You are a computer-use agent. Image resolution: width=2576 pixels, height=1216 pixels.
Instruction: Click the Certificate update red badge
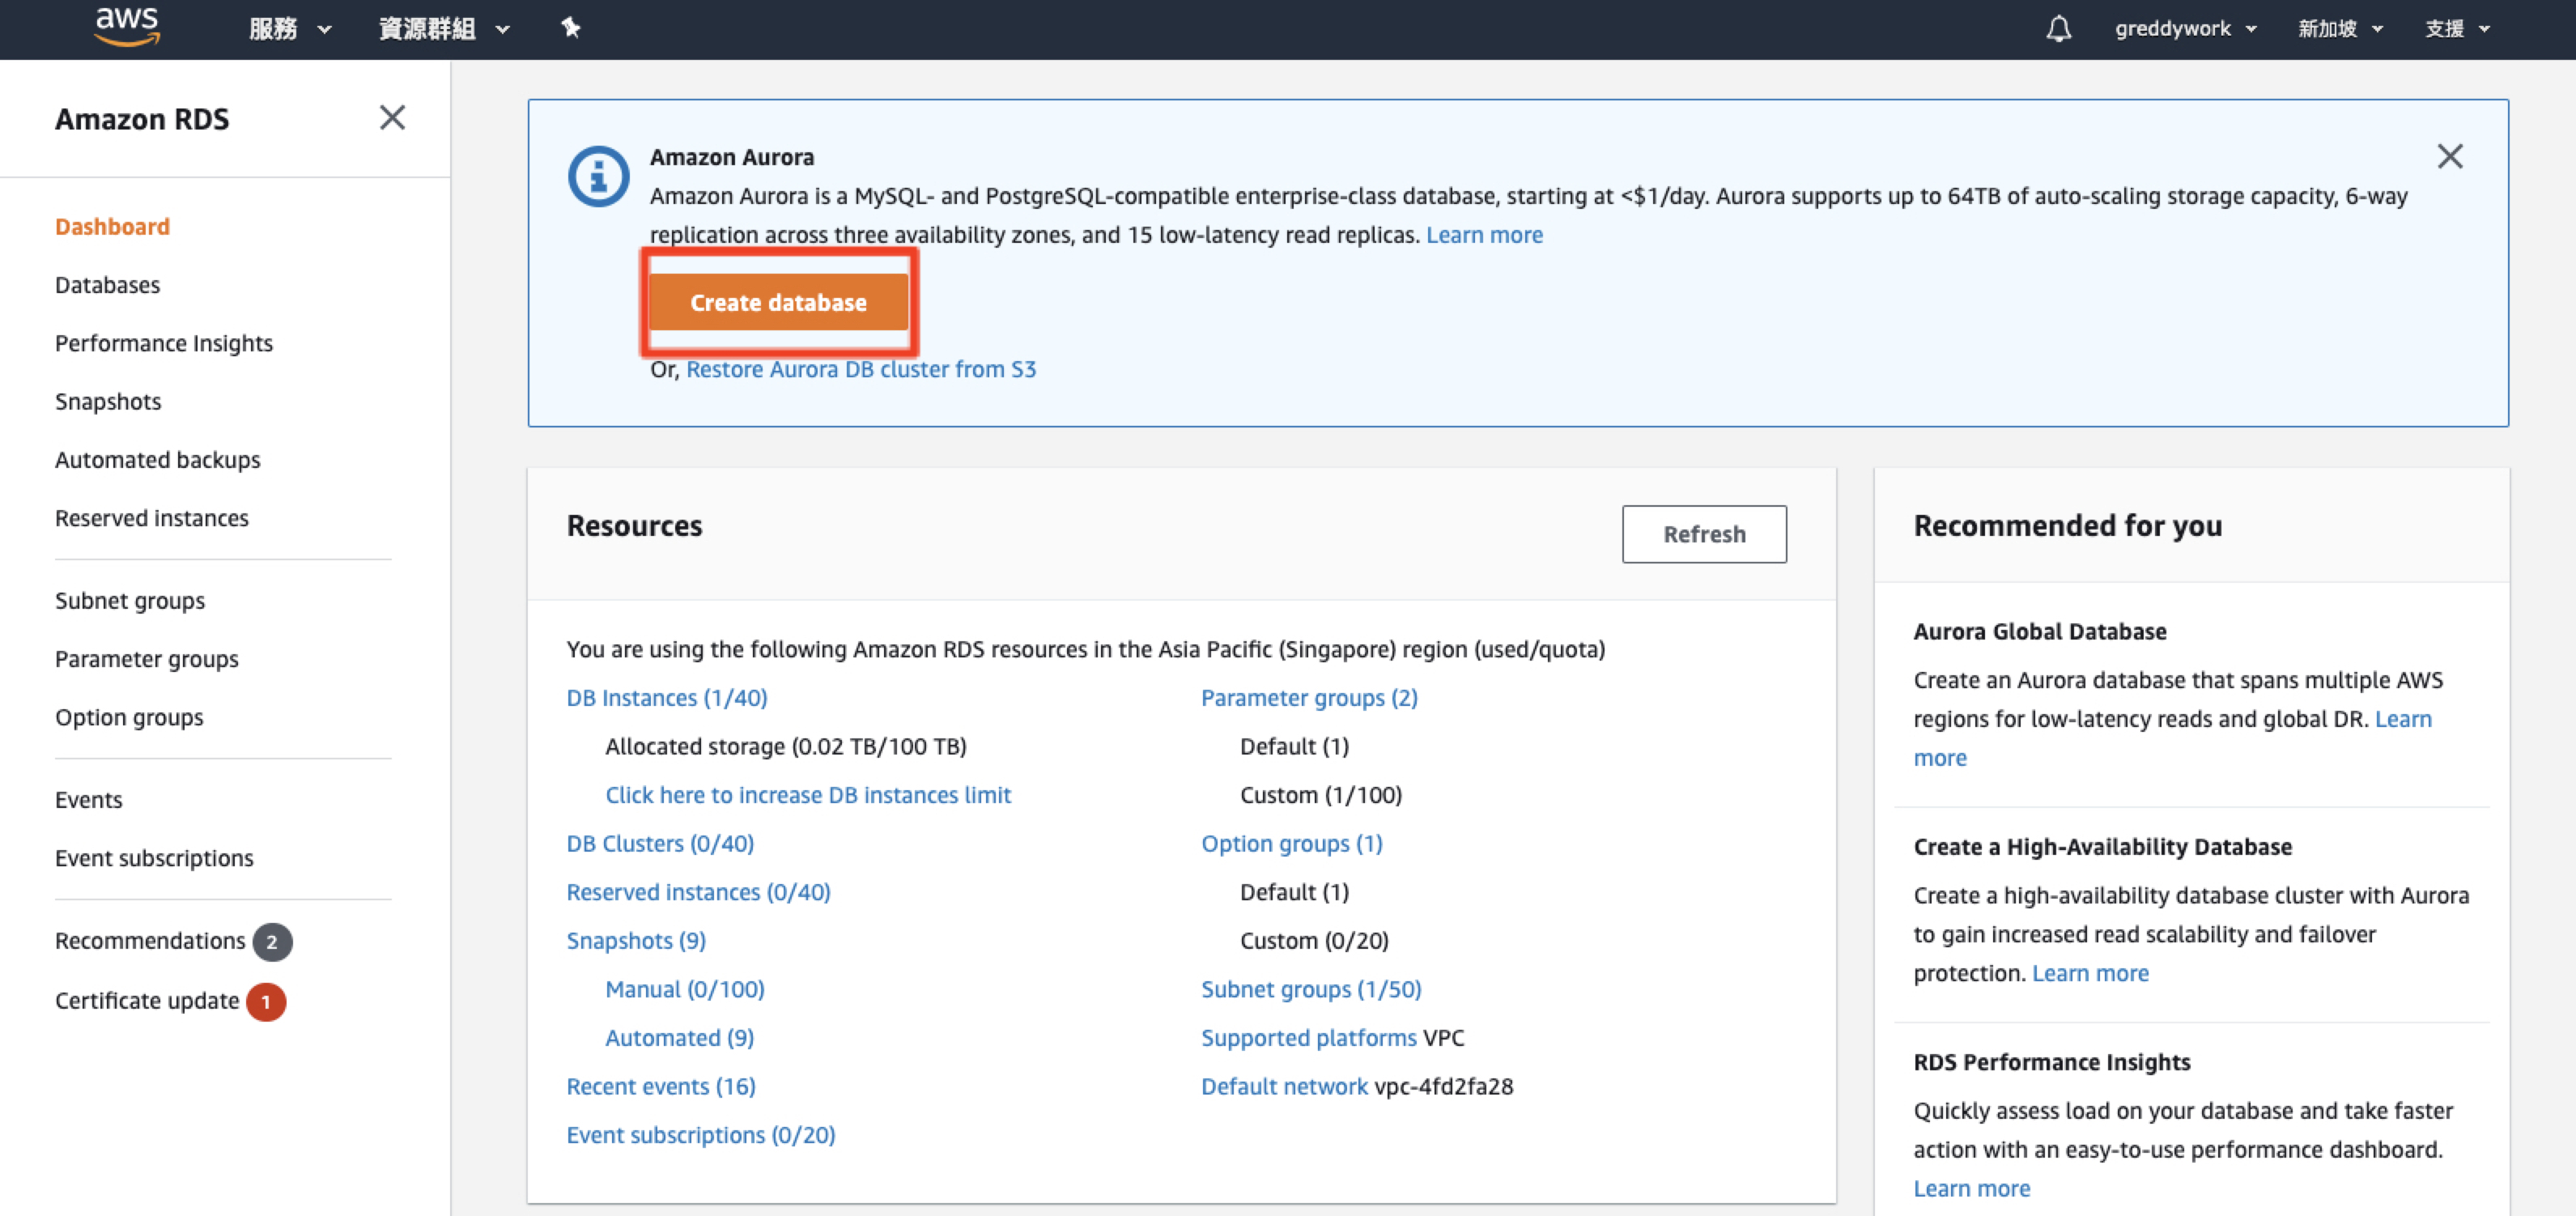[x=266, y=1002]
